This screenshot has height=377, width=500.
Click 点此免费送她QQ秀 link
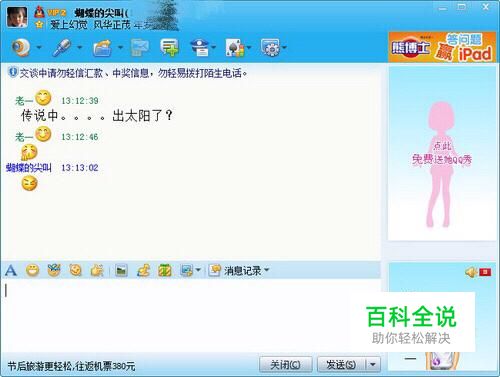[442, 153]
